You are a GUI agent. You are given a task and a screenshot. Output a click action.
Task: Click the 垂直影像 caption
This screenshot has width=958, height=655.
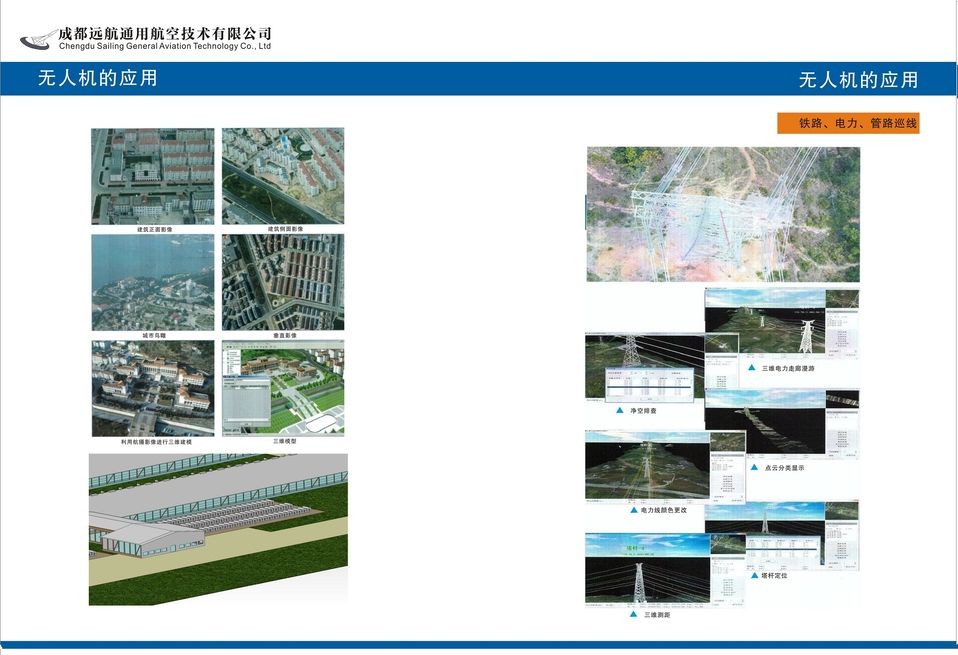pyautogui.click(x=285, y=335)
